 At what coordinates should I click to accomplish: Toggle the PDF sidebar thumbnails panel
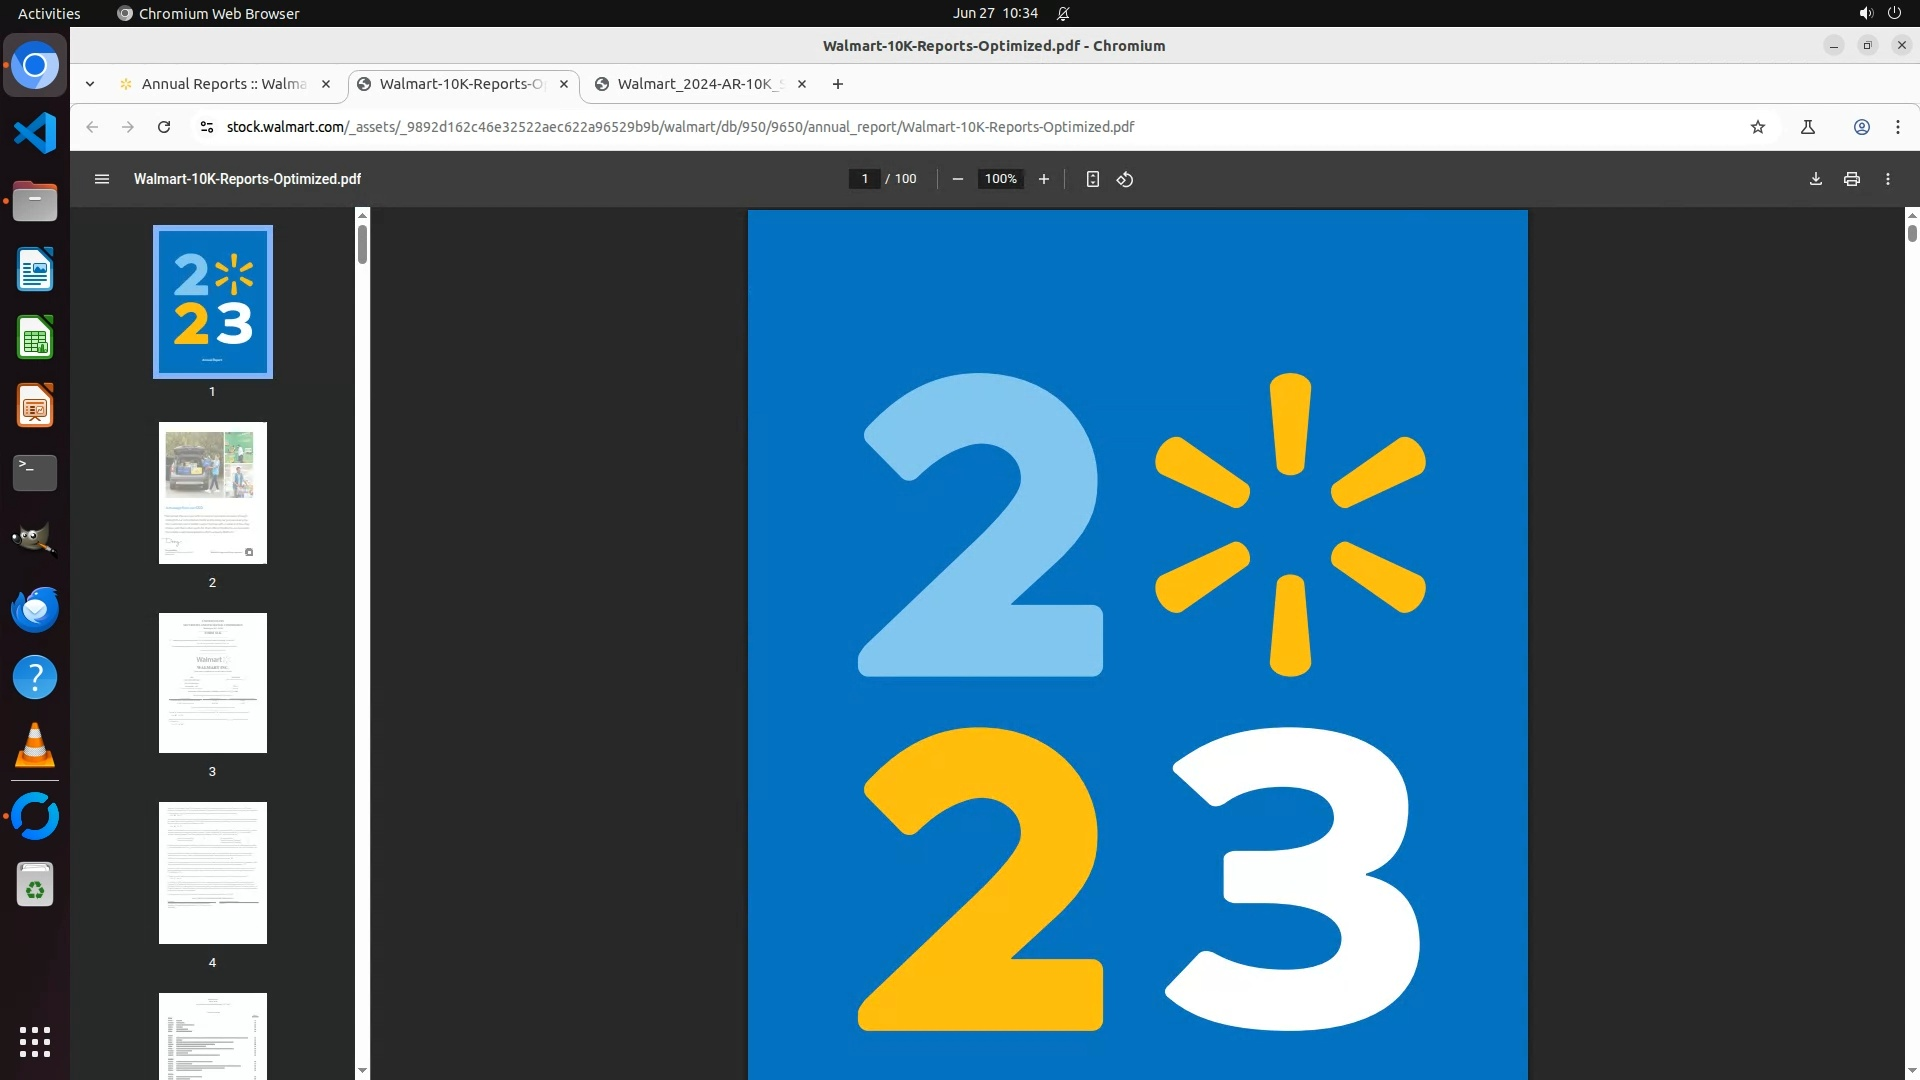pyautogui.click(x=101, y=179)
